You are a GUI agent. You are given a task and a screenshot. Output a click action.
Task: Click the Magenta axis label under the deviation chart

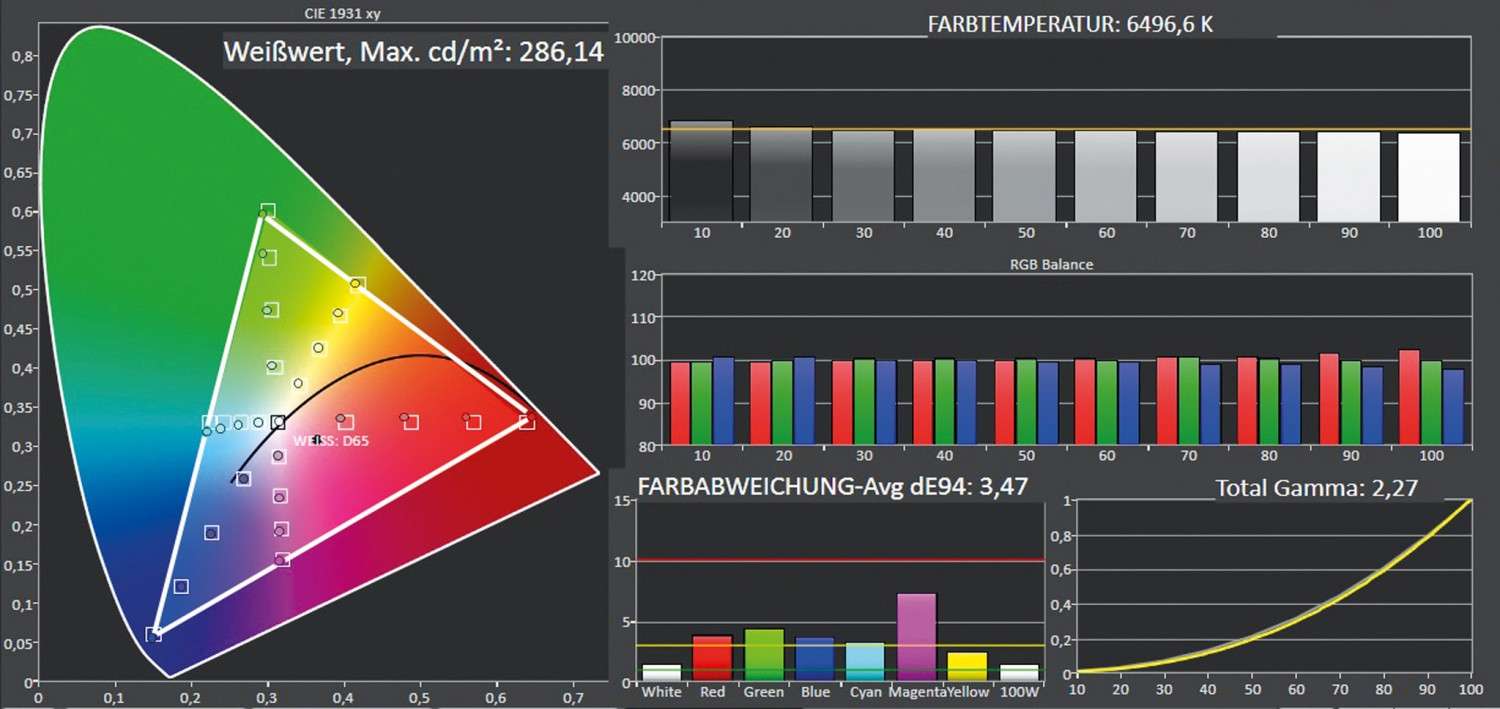(x=917, y=693)
